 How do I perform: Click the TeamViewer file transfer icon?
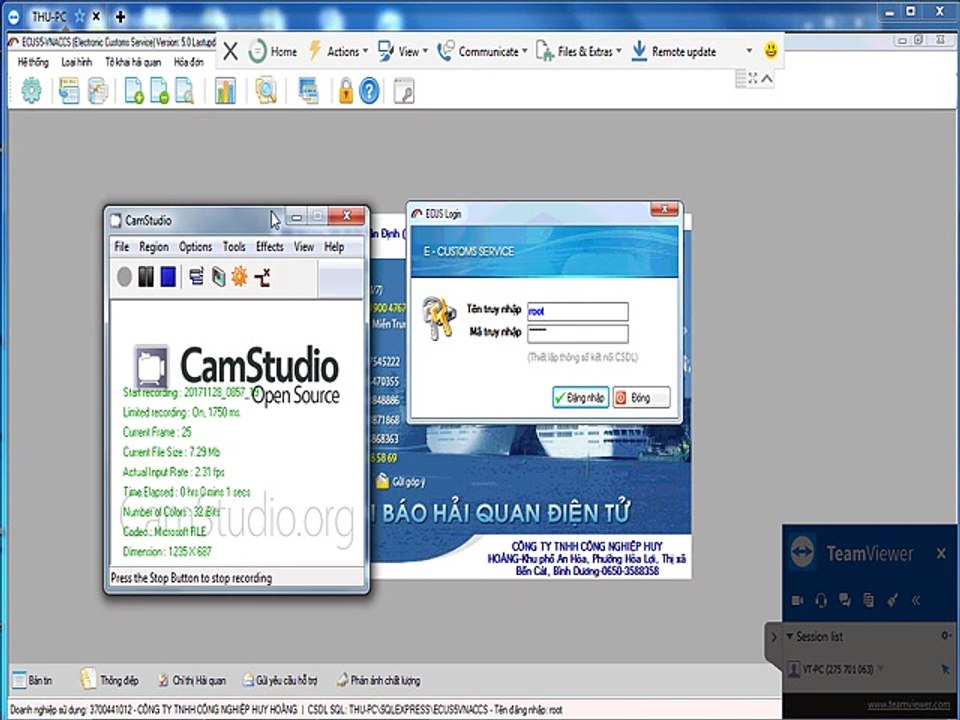tap(868, 600)
